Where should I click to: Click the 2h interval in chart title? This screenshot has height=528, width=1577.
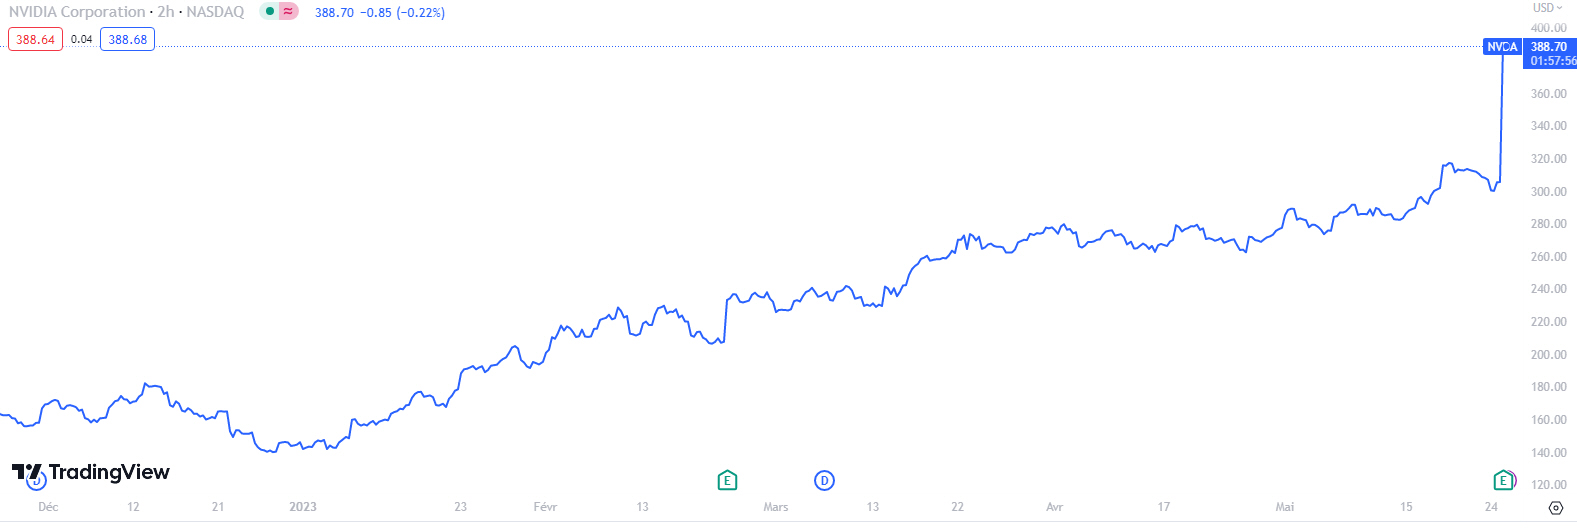pos(165,12)
